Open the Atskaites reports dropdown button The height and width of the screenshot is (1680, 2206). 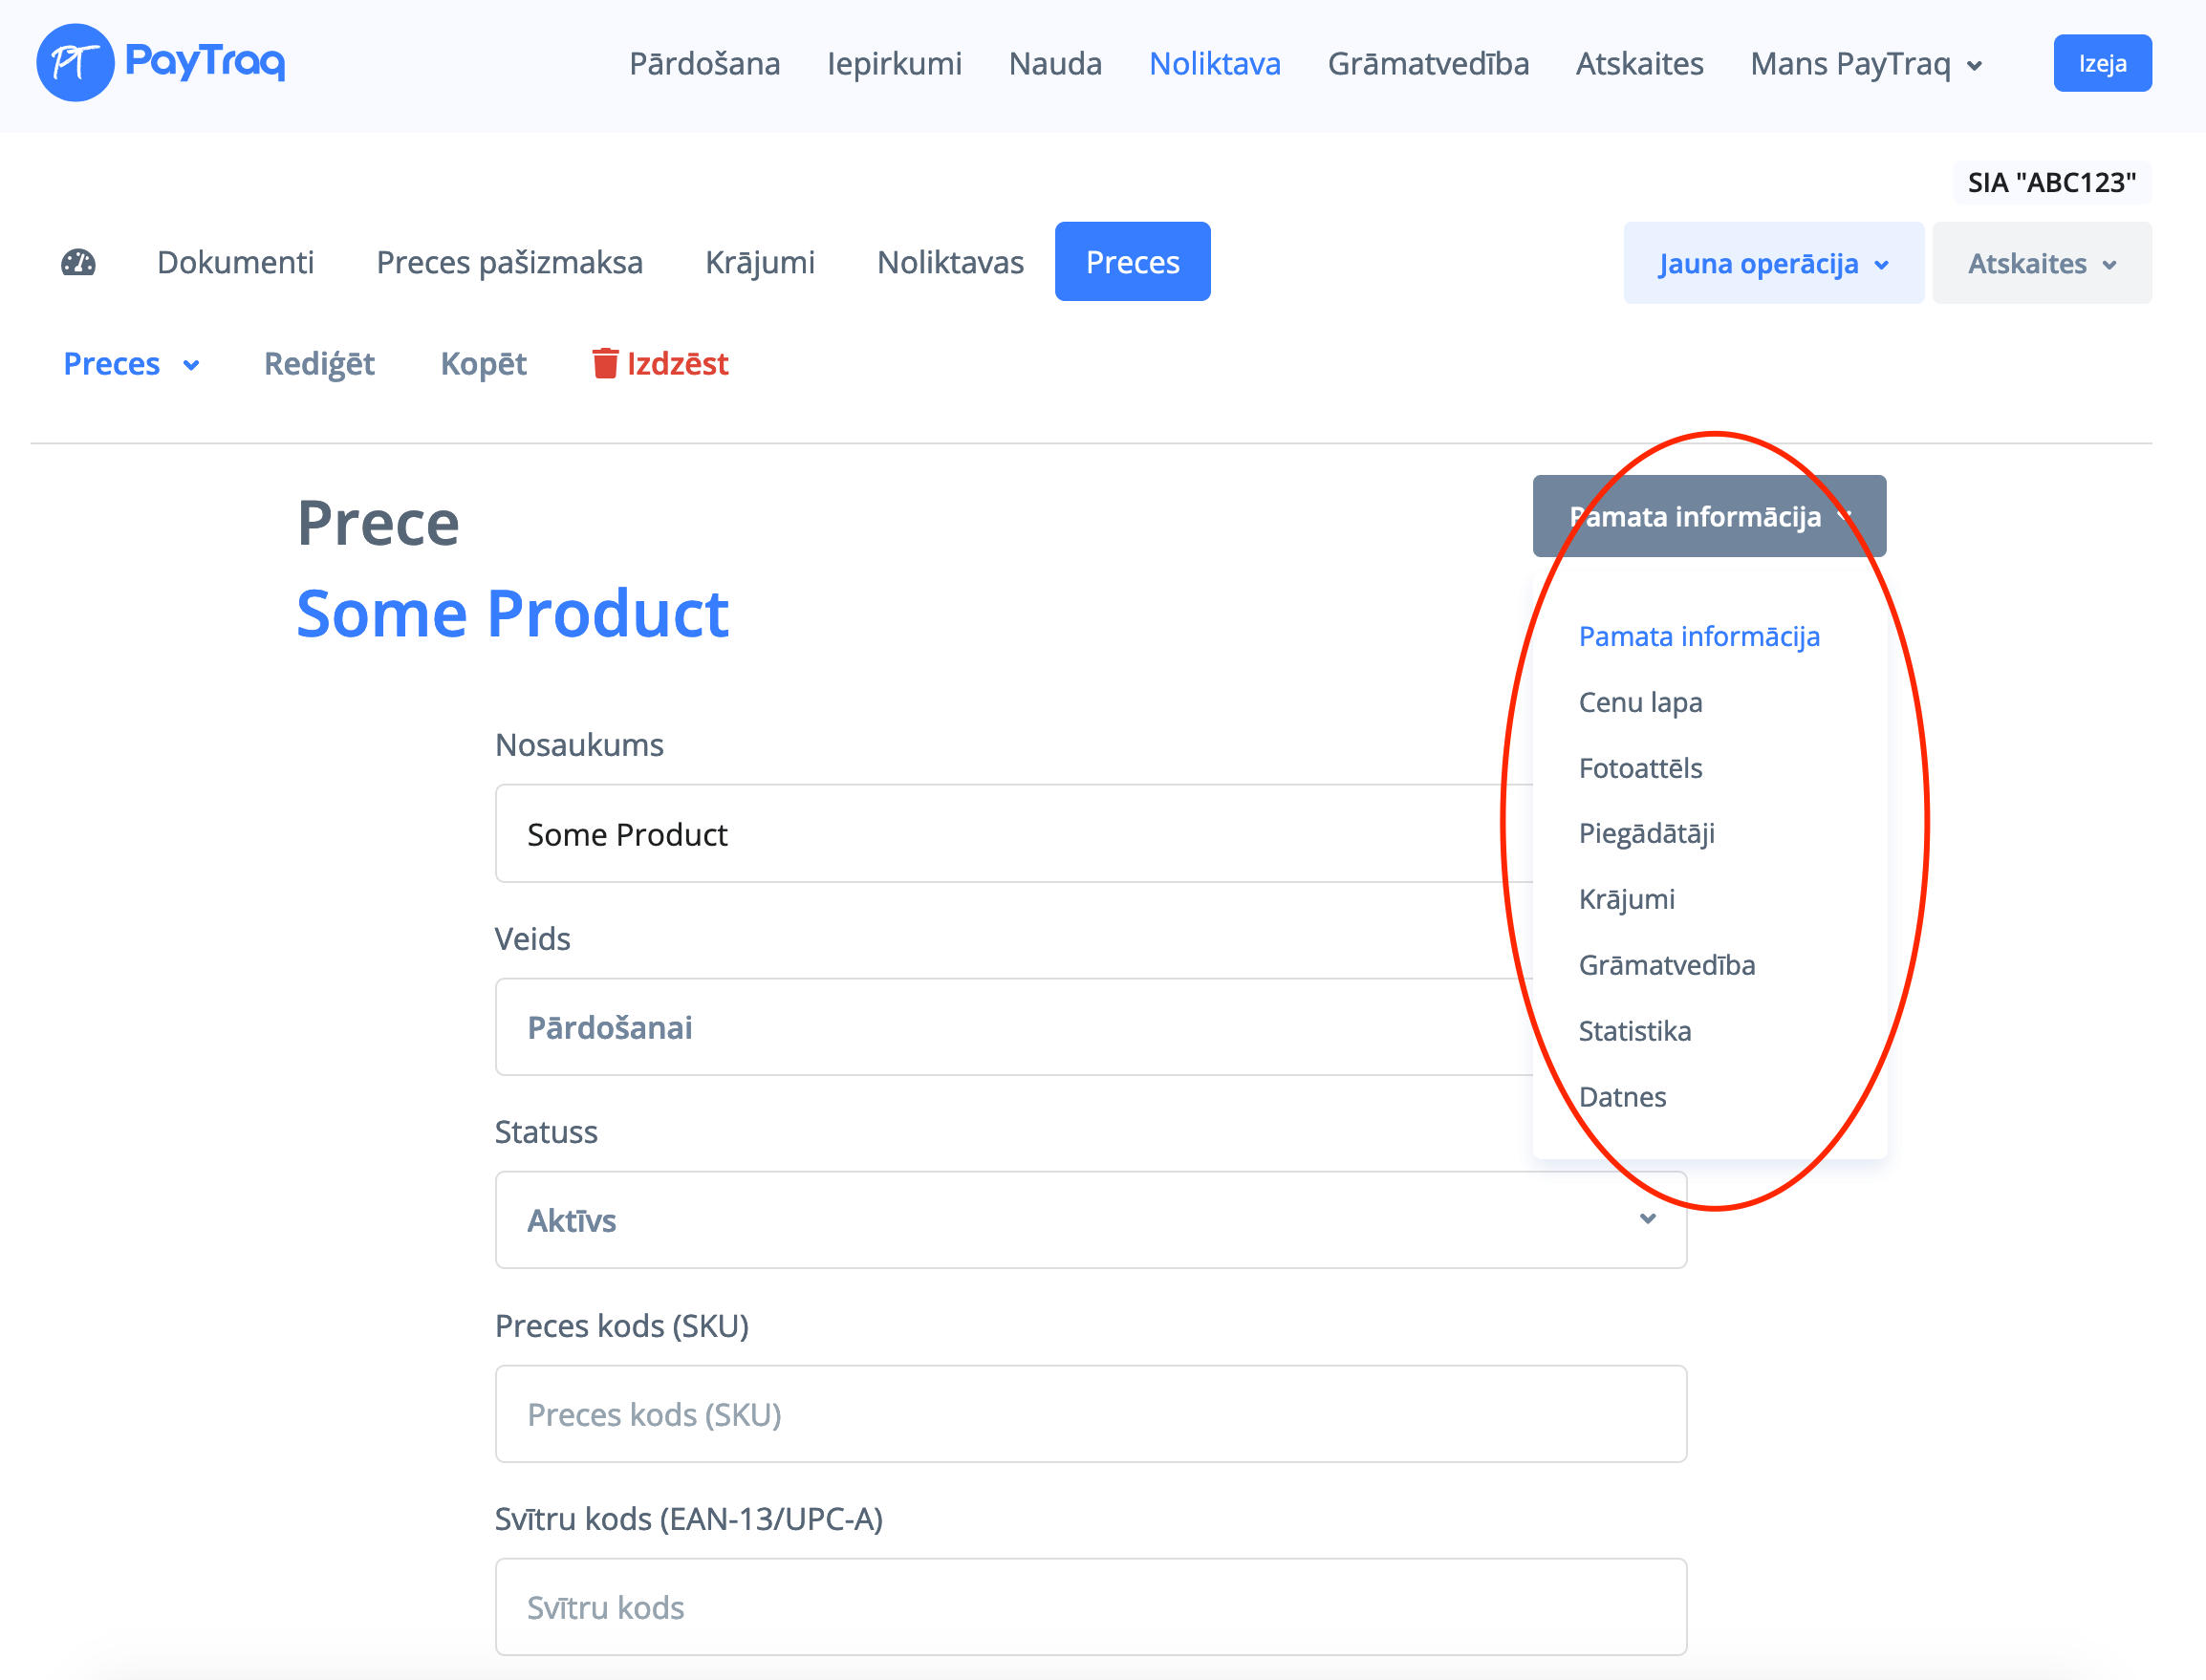[x=2041, y=264]
